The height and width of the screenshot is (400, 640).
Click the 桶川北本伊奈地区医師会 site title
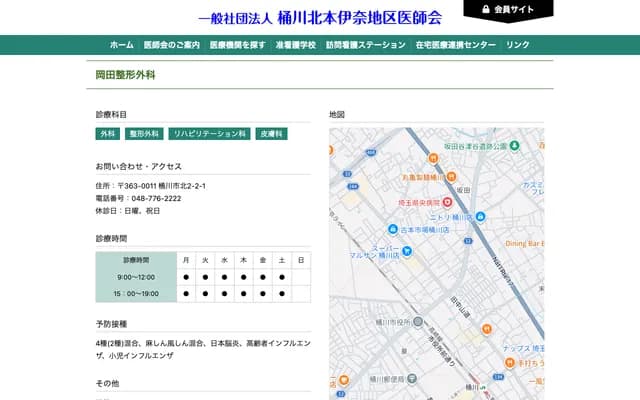point(320,18)
